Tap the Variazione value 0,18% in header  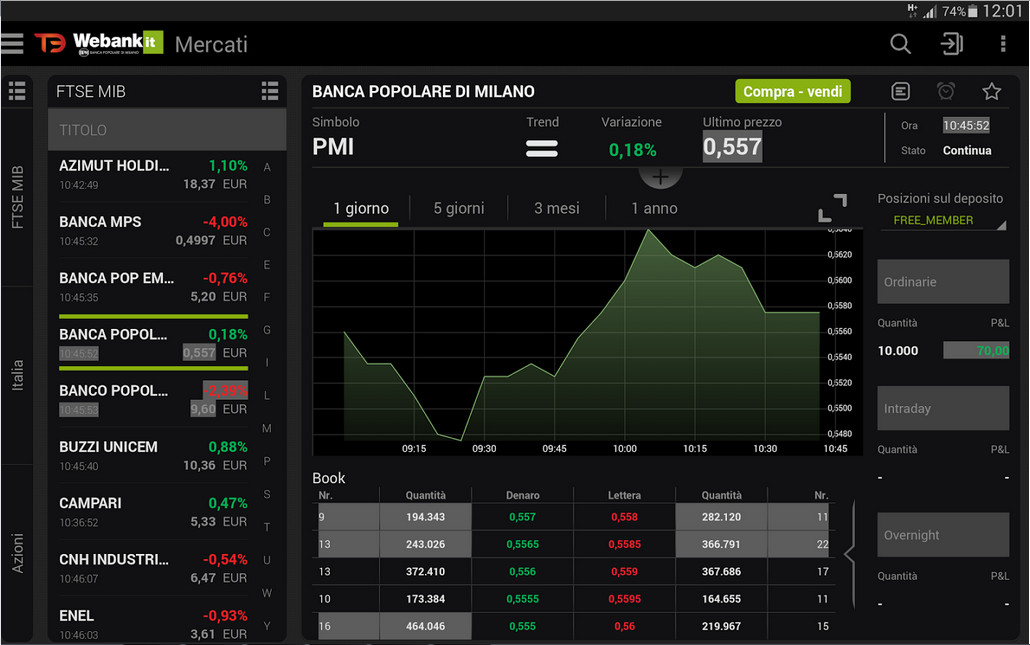(632, 150)
